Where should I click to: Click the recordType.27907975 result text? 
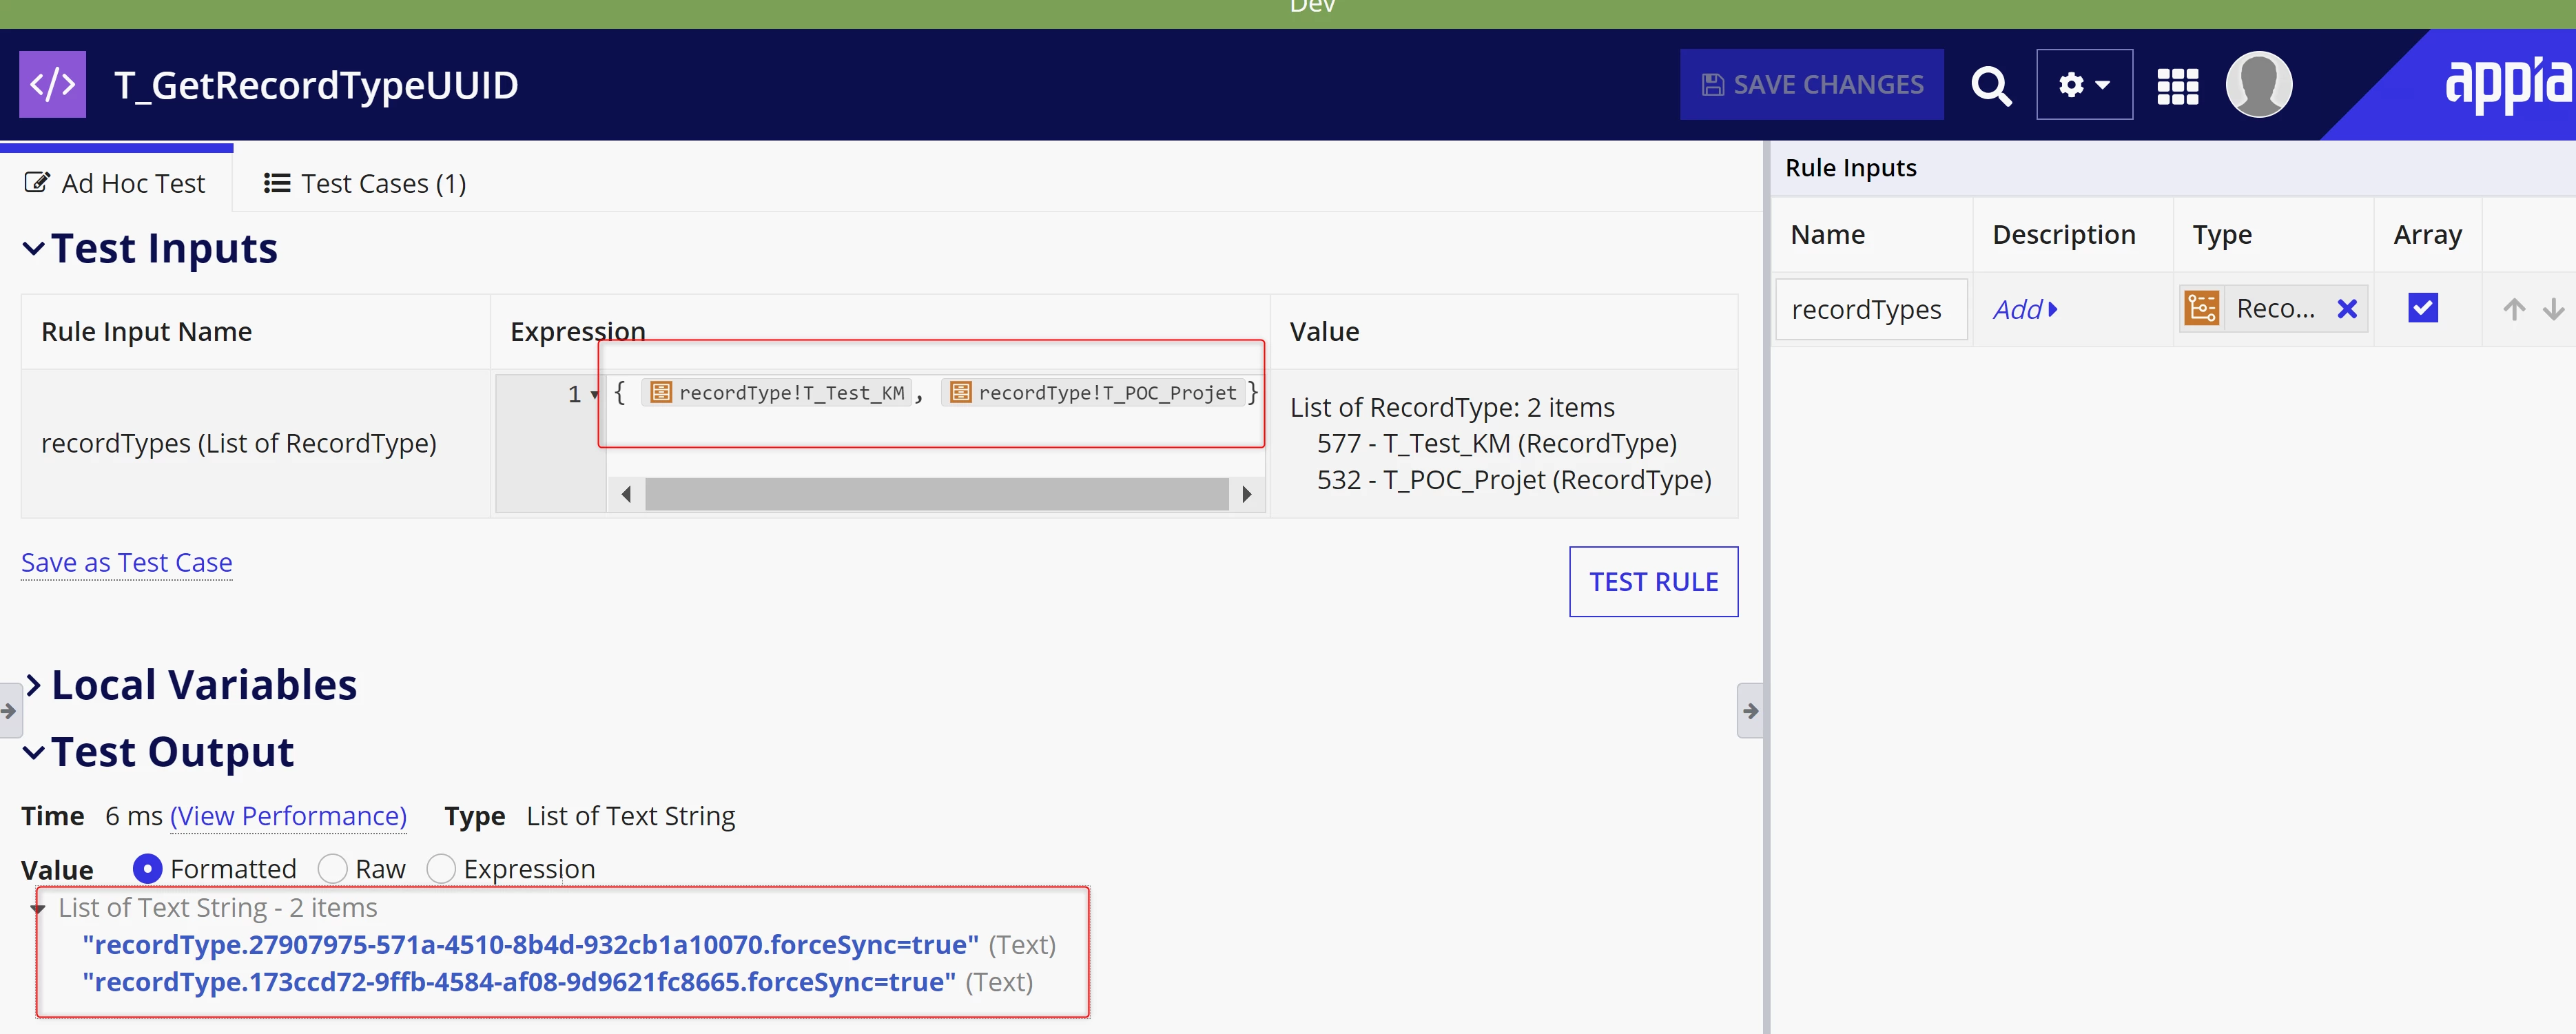click(x=531, y=945)
